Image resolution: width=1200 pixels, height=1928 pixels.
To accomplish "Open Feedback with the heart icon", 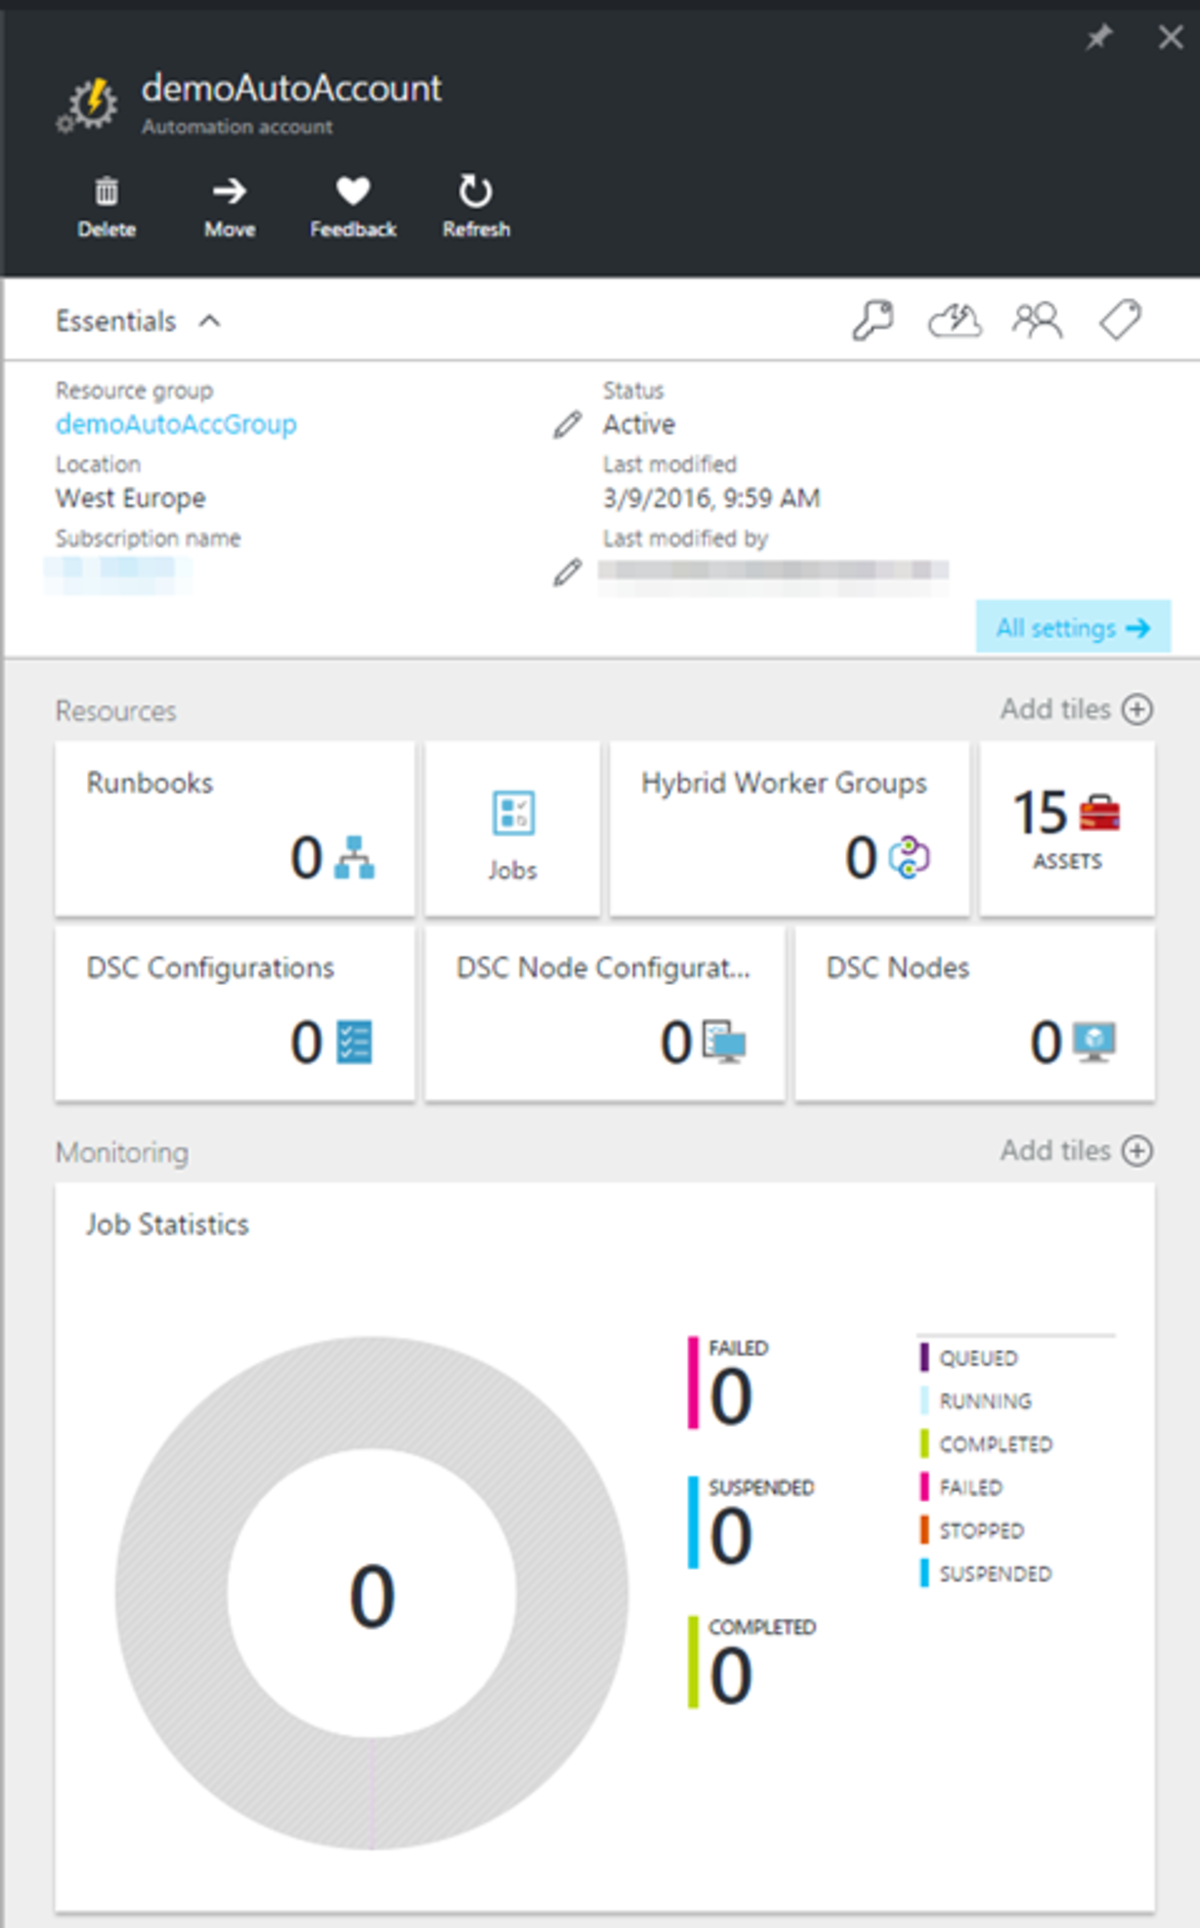I will coord(353,190).
